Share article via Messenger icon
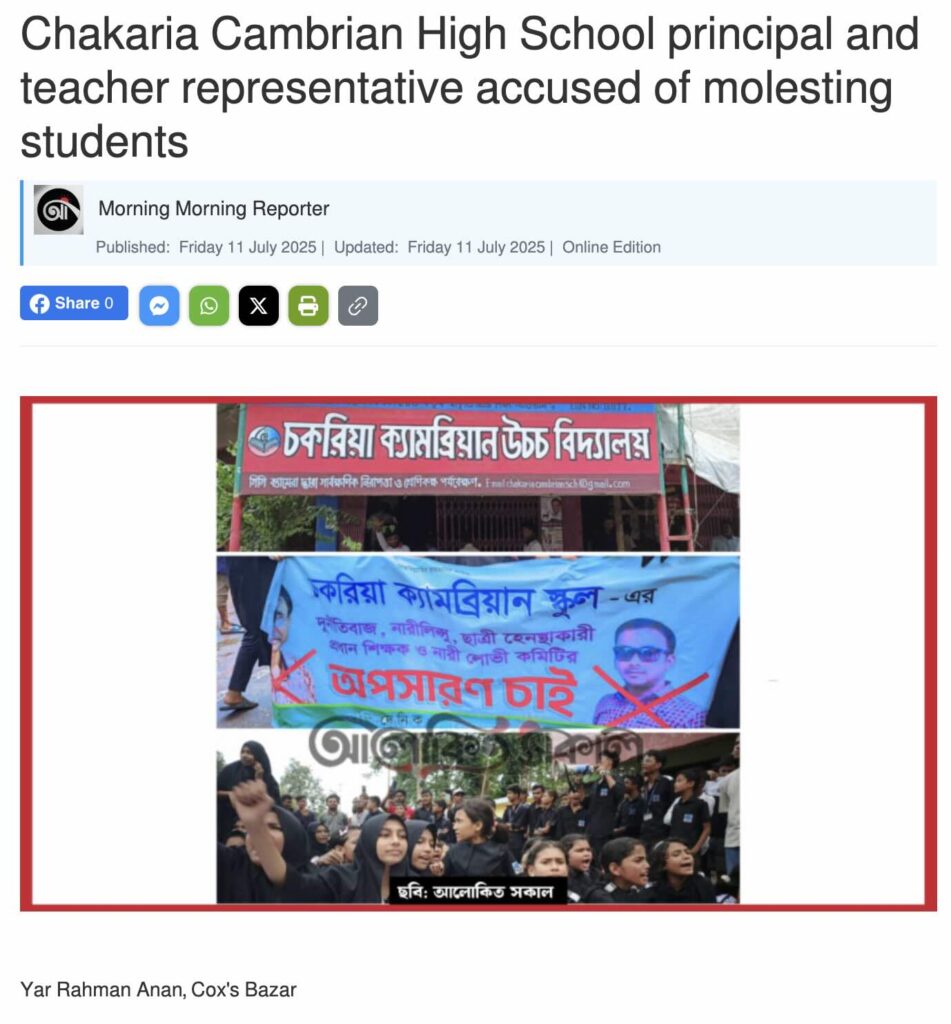The height and width of the screenshot is (1024, 951). click(x=159, y=306)
